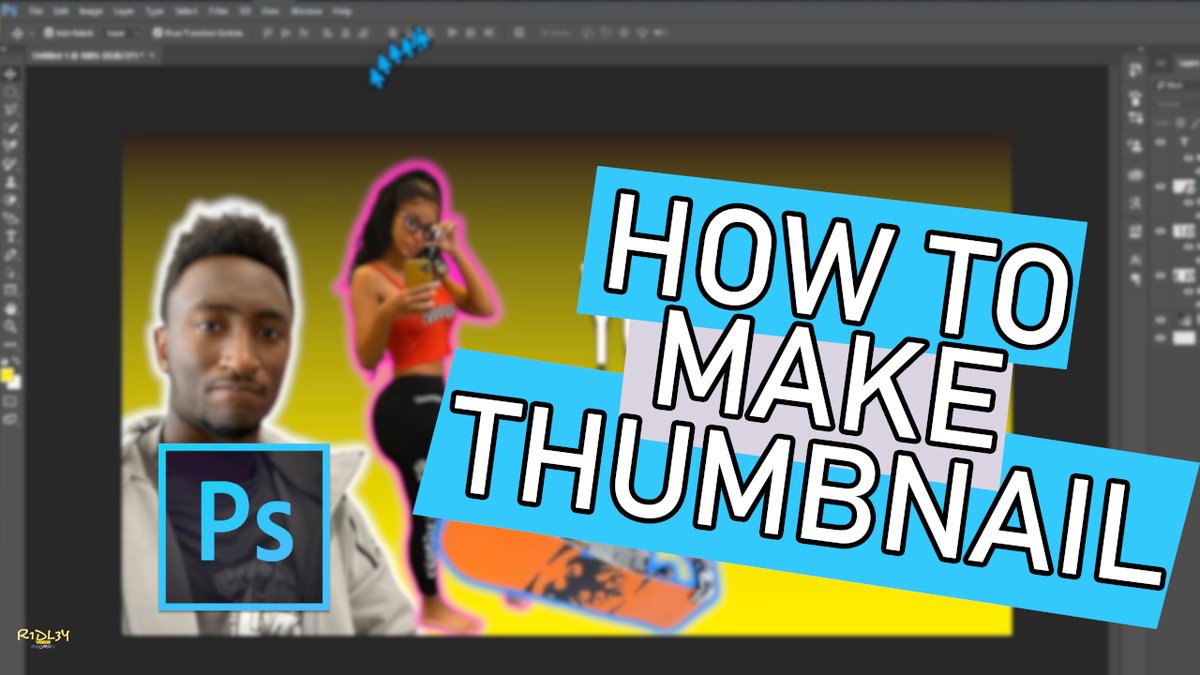Screen dimensions: 1200x675
Task: Select the Zoom tool
Action: 11,327
